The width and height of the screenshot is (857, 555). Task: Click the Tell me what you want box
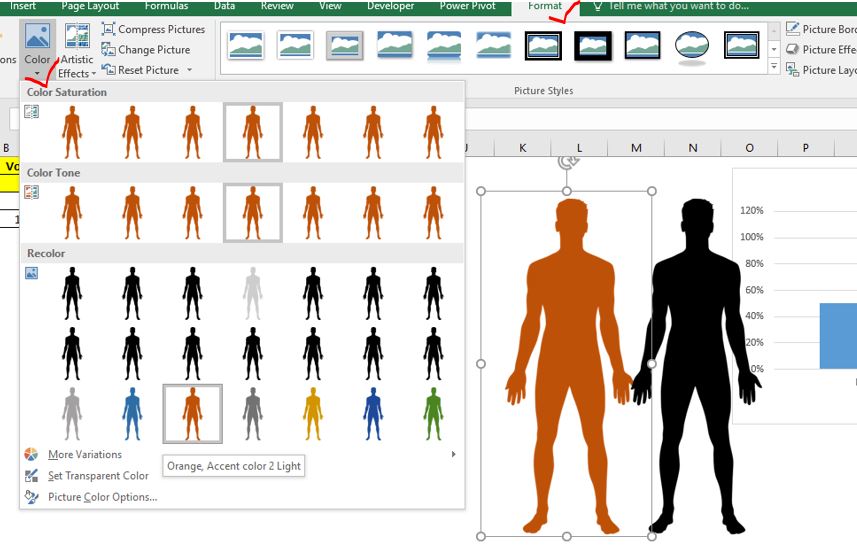pyautogui.click(x=671, y=6)
